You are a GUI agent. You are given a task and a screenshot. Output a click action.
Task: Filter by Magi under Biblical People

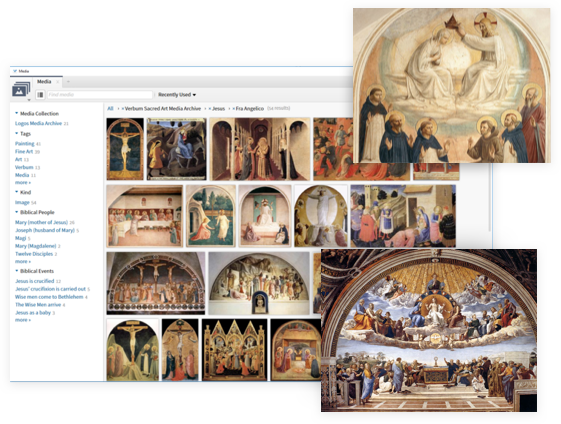20,238
